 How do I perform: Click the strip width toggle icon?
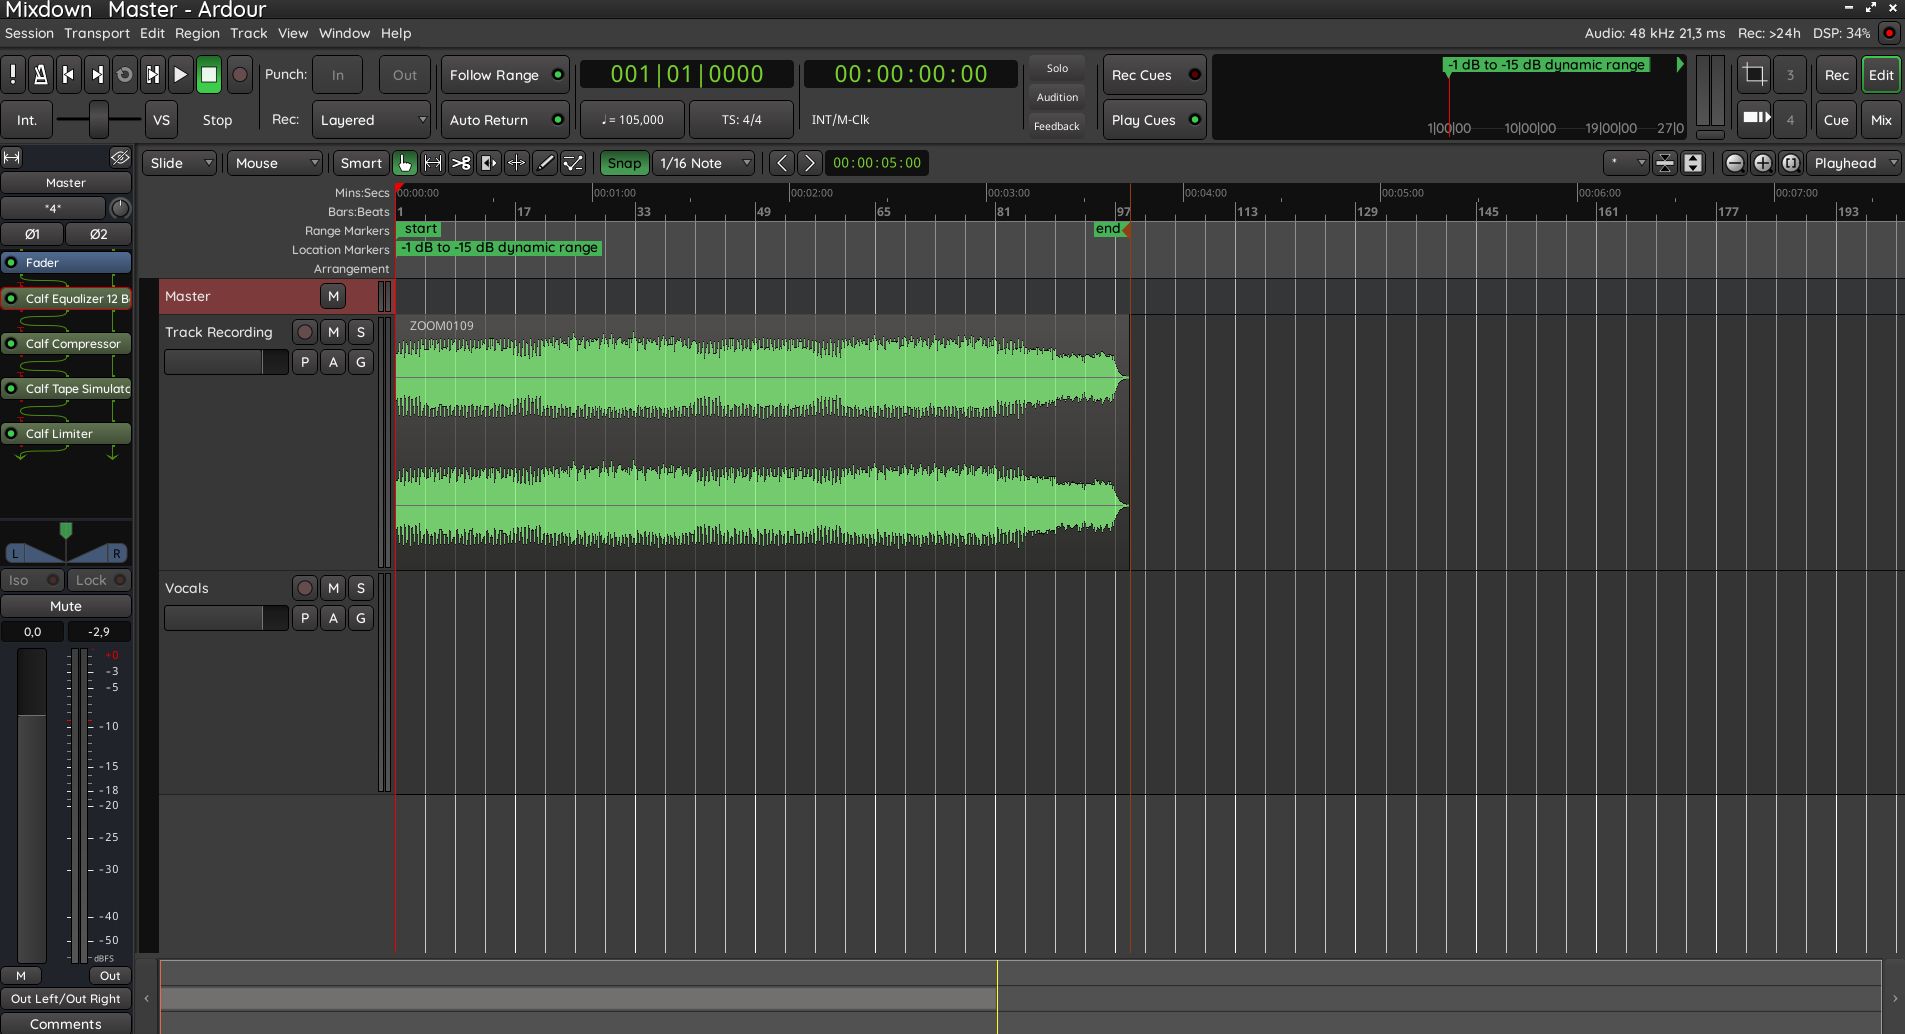tap(12, 158)
